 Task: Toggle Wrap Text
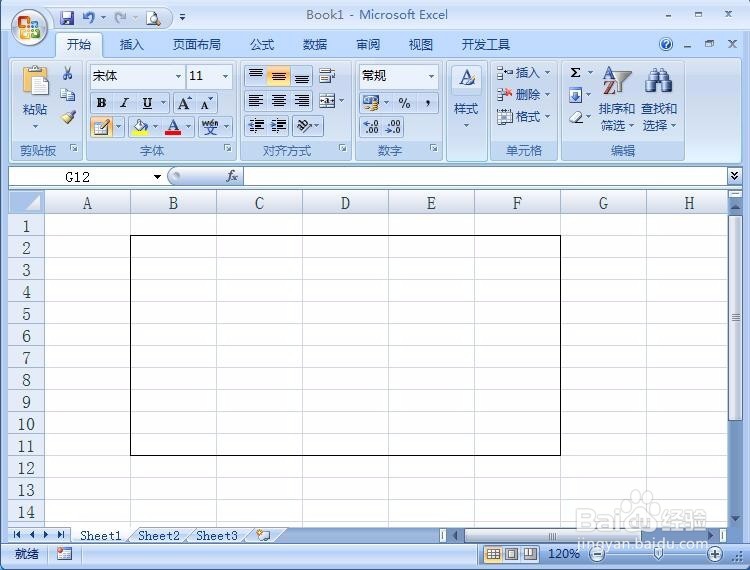327,76
